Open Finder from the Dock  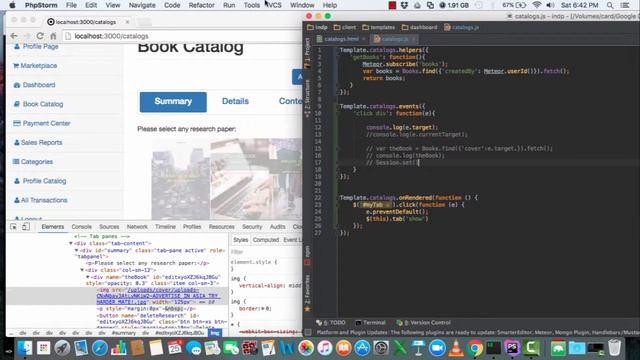pos(24,348)
